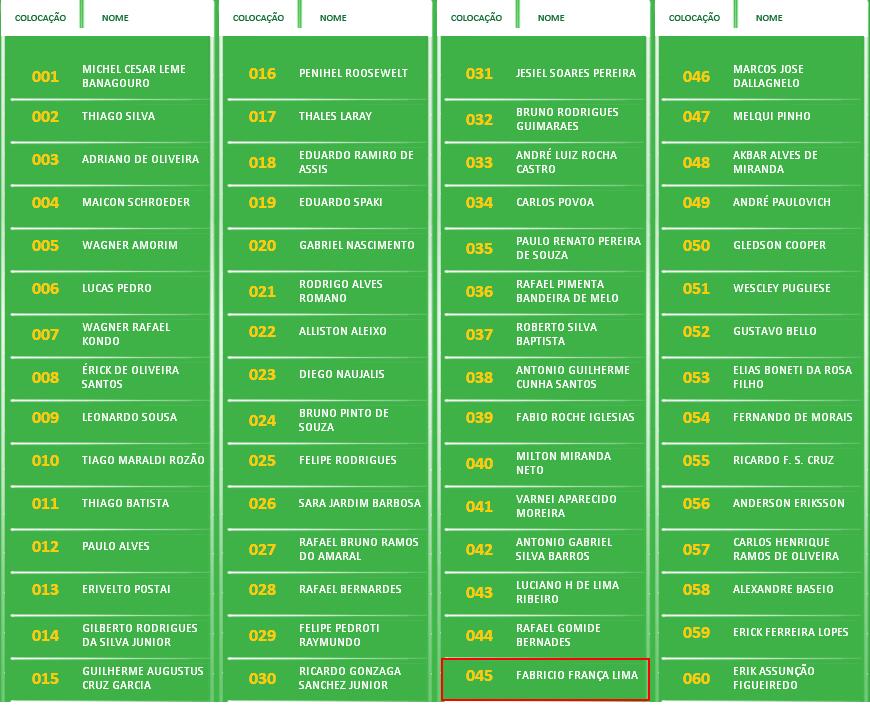
Task: Click the NOME header above Penihel Roosewelt
Action: click(333, 18)
